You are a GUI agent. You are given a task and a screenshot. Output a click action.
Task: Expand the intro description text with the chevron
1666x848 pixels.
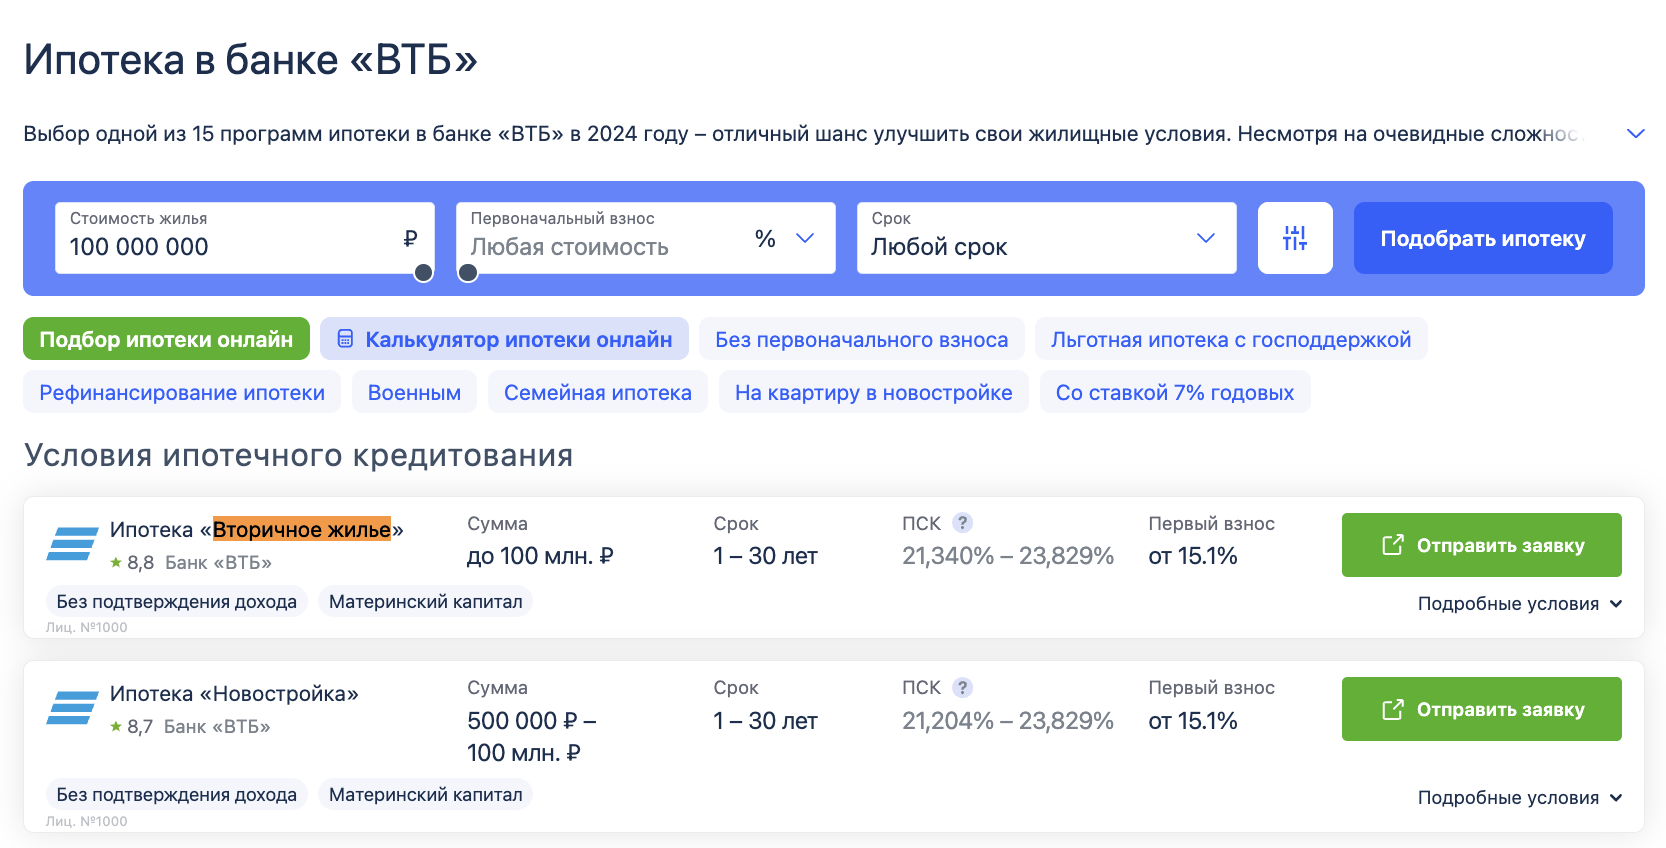point(1636,134)
